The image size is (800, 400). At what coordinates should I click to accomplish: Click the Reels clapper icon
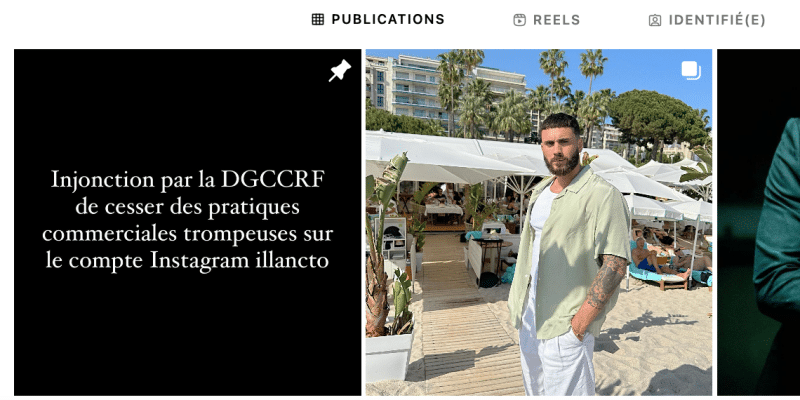tap(519, 20)
